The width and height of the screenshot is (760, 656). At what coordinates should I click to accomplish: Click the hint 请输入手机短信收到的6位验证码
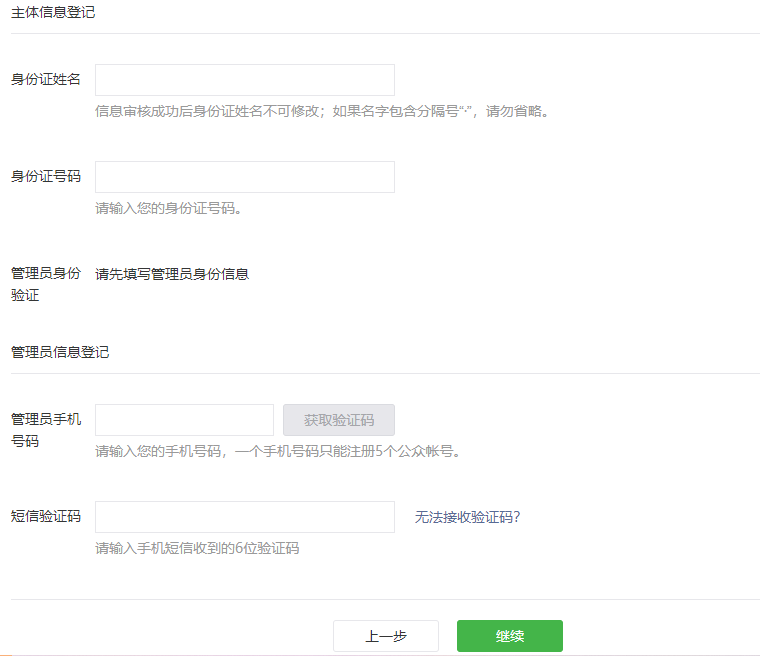tap(197, 548)
